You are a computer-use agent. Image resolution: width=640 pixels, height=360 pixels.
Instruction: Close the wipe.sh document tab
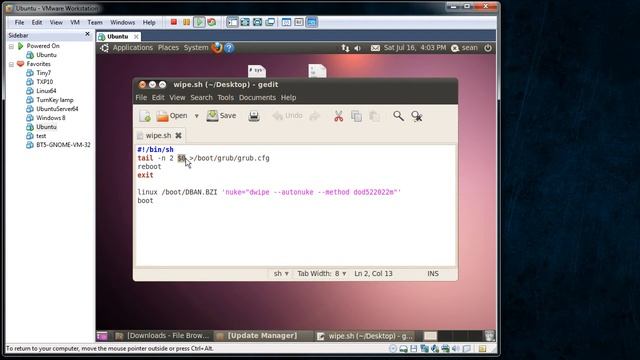(178, 136)
